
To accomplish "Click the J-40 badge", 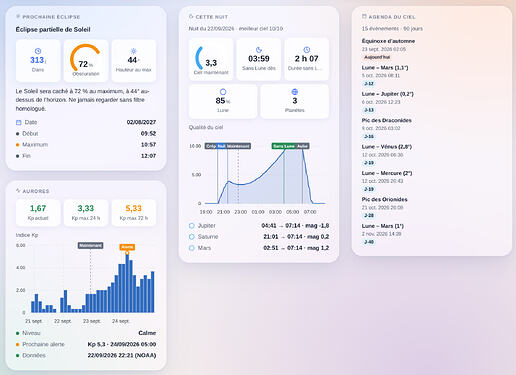I will (369, 242).
